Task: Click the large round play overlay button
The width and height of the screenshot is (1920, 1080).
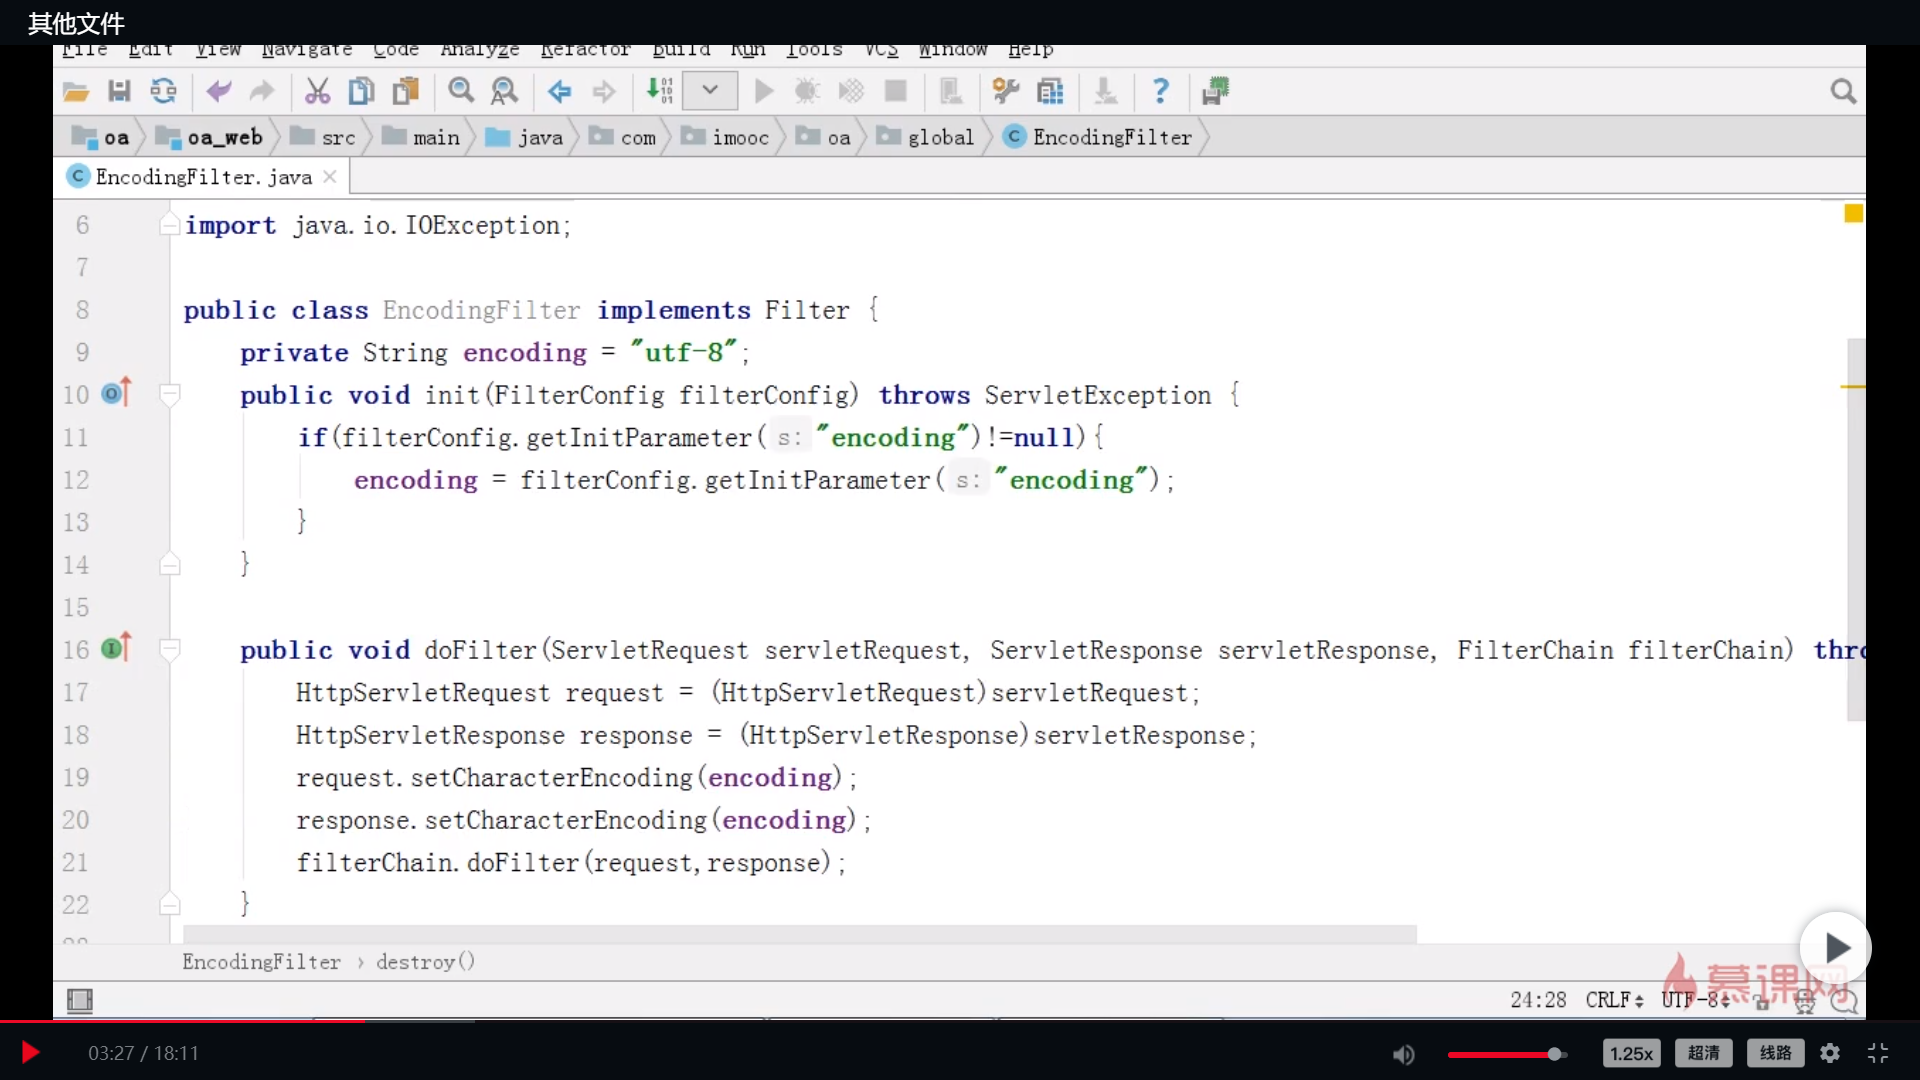Action: coord(1835,947)
